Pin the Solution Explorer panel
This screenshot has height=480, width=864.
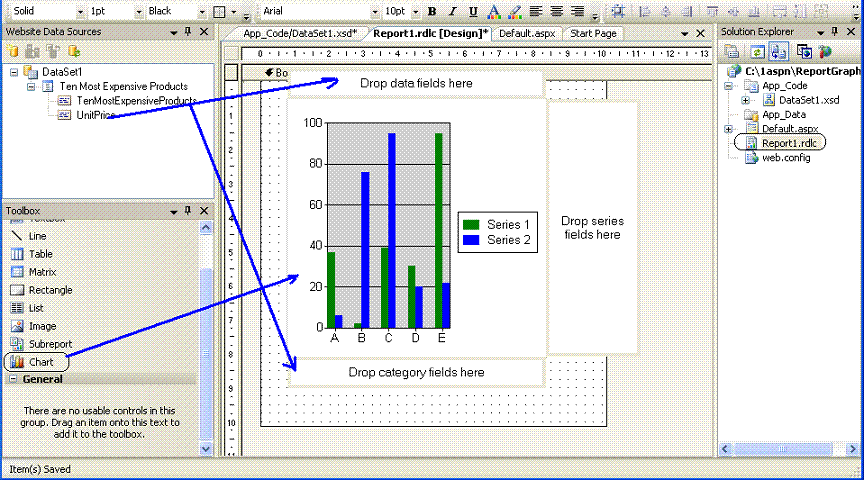pos(835,32)
